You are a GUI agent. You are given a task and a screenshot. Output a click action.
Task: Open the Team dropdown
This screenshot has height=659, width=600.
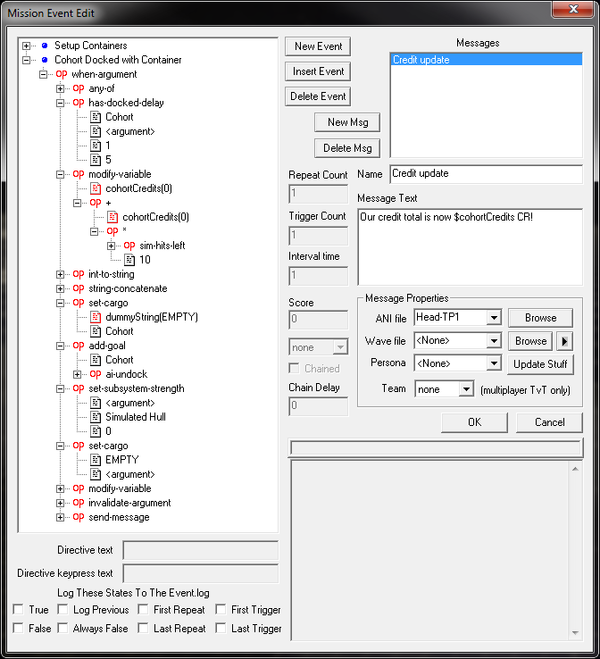pyautogui.click(x=466, y=389)
